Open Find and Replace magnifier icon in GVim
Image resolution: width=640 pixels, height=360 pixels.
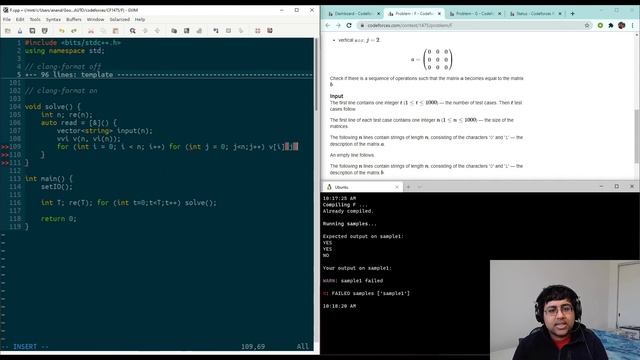(133, 31)
